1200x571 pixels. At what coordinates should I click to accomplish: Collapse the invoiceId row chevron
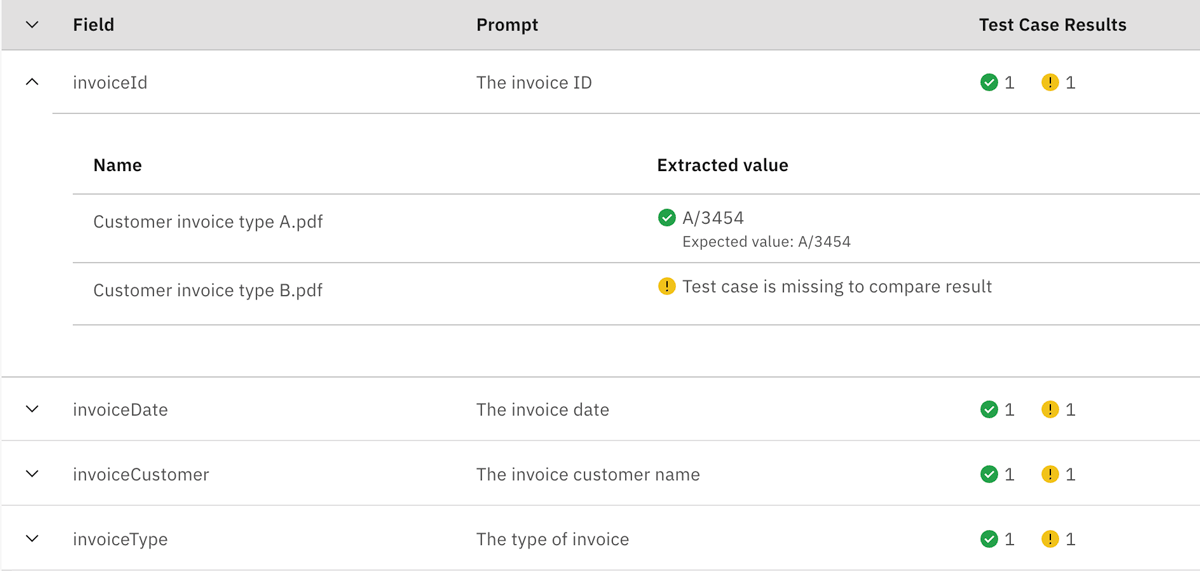[32, 83]
